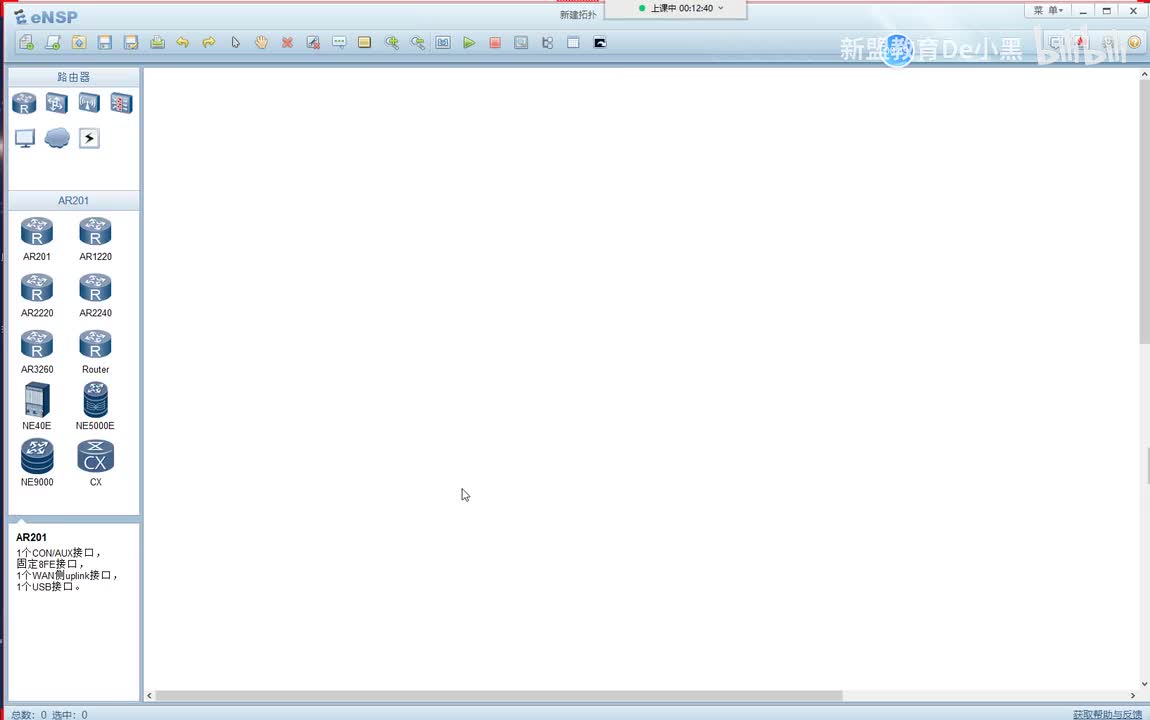
Task: Pick the NE40E device model
Action: (x=37, y=407)
